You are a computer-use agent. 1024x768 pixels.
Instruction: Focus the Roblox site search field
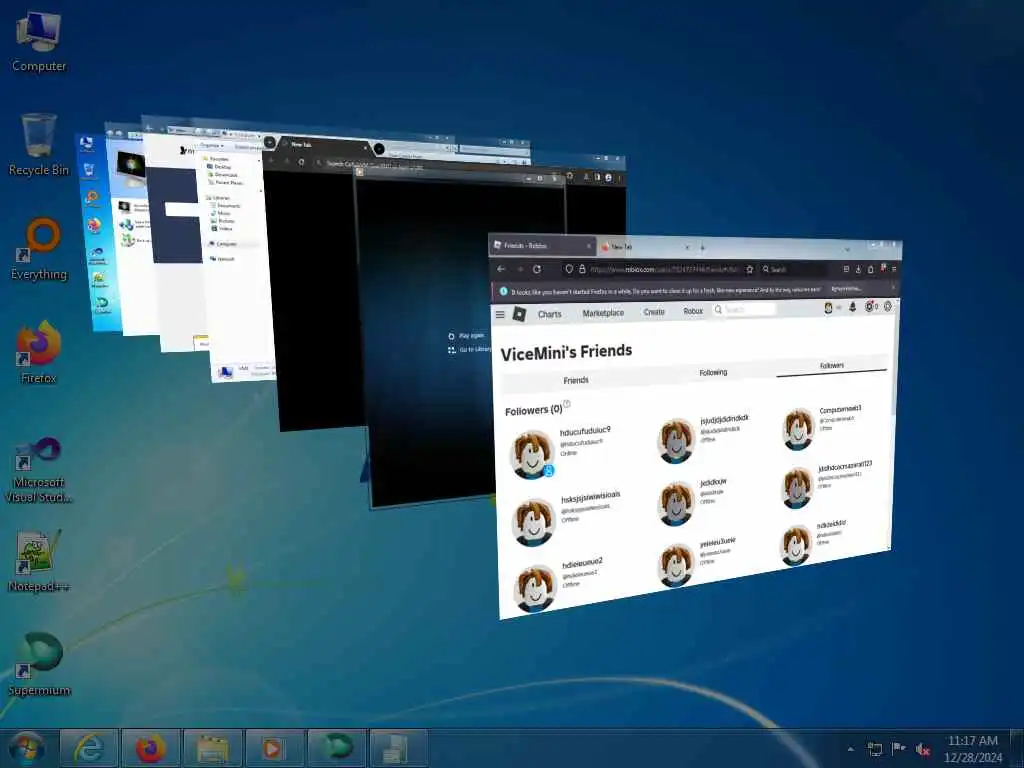tap(744, 310)
